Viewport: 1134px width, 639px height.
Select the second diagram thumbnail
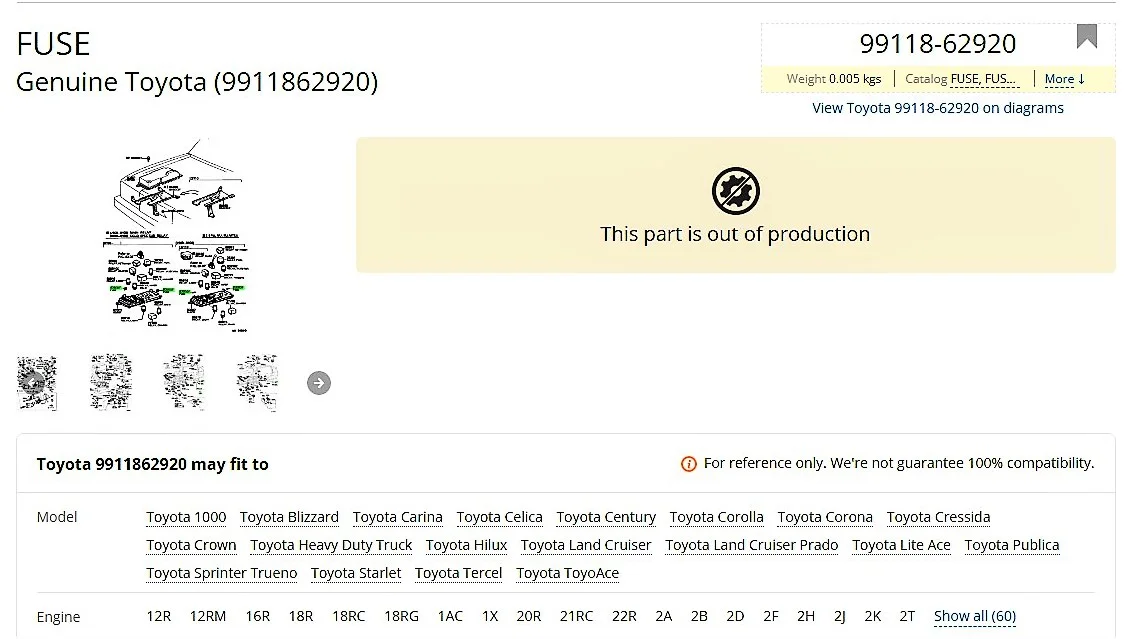[x=110, y=382]
